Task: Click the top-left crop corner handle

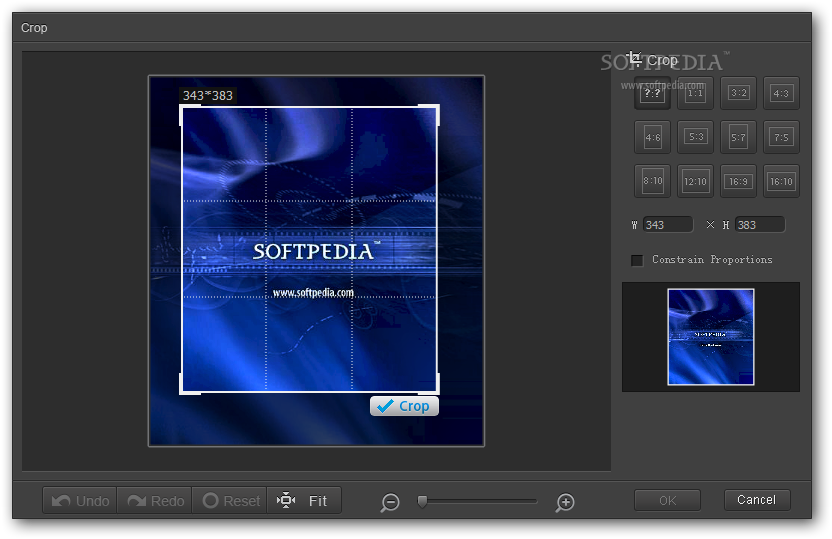Action: tap(185, 110)
